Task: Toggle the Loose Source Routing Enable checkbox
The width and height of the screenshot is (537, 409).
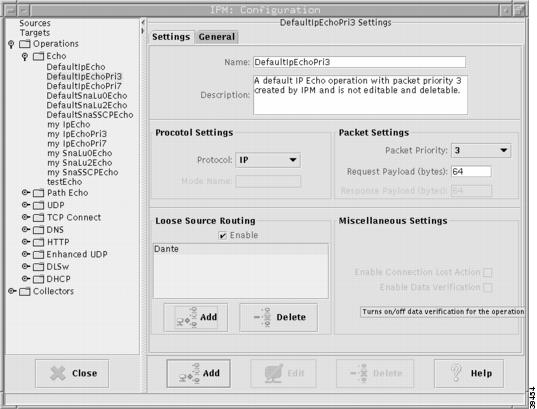Action: click(222, 236)
